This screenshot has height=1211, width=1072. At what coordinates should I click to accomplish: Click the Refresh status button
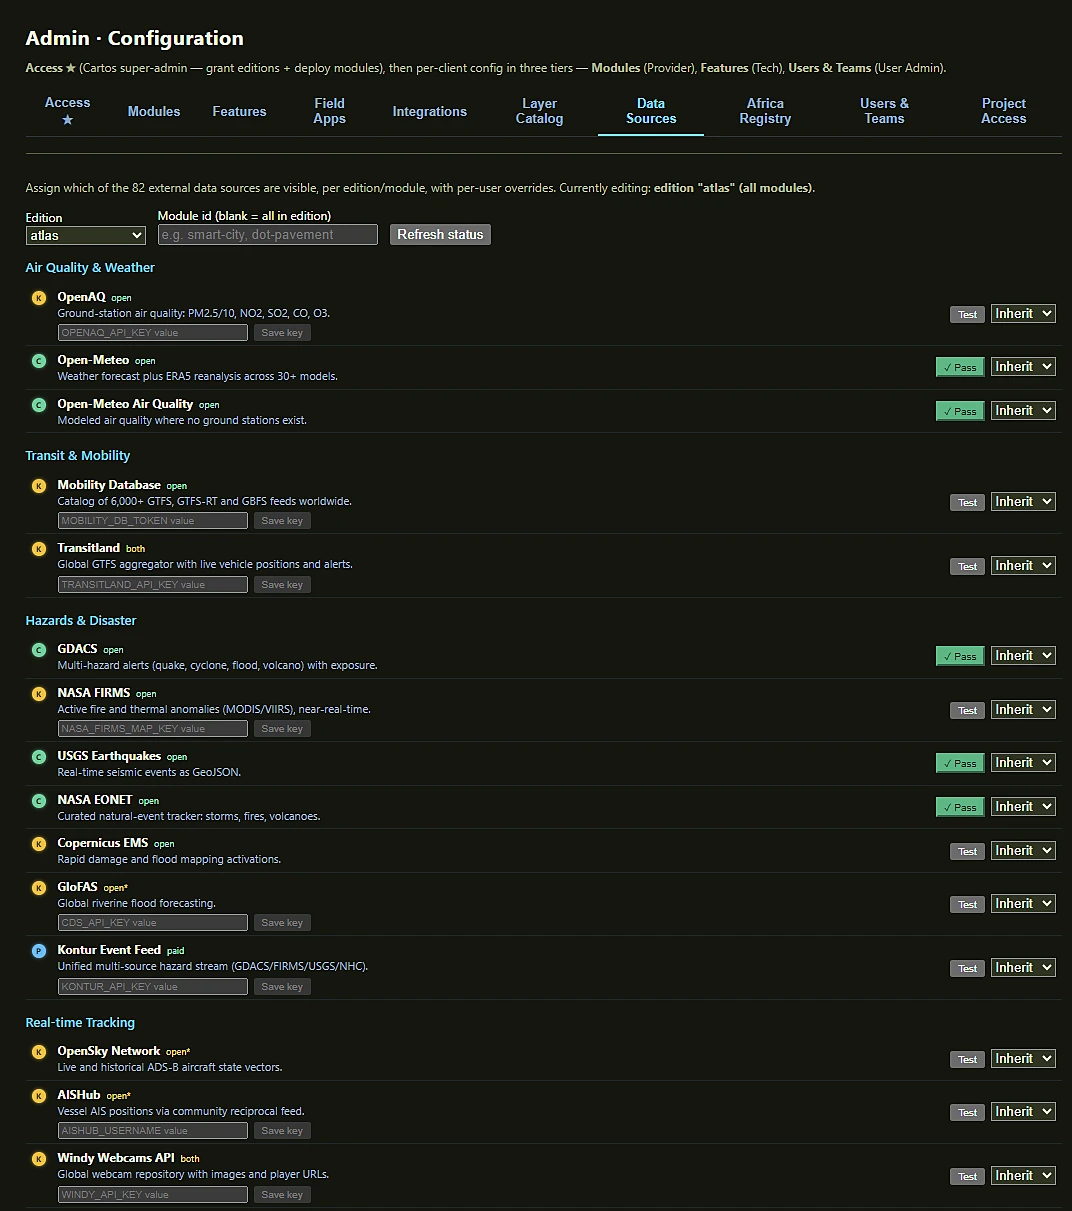click(440, 235)
